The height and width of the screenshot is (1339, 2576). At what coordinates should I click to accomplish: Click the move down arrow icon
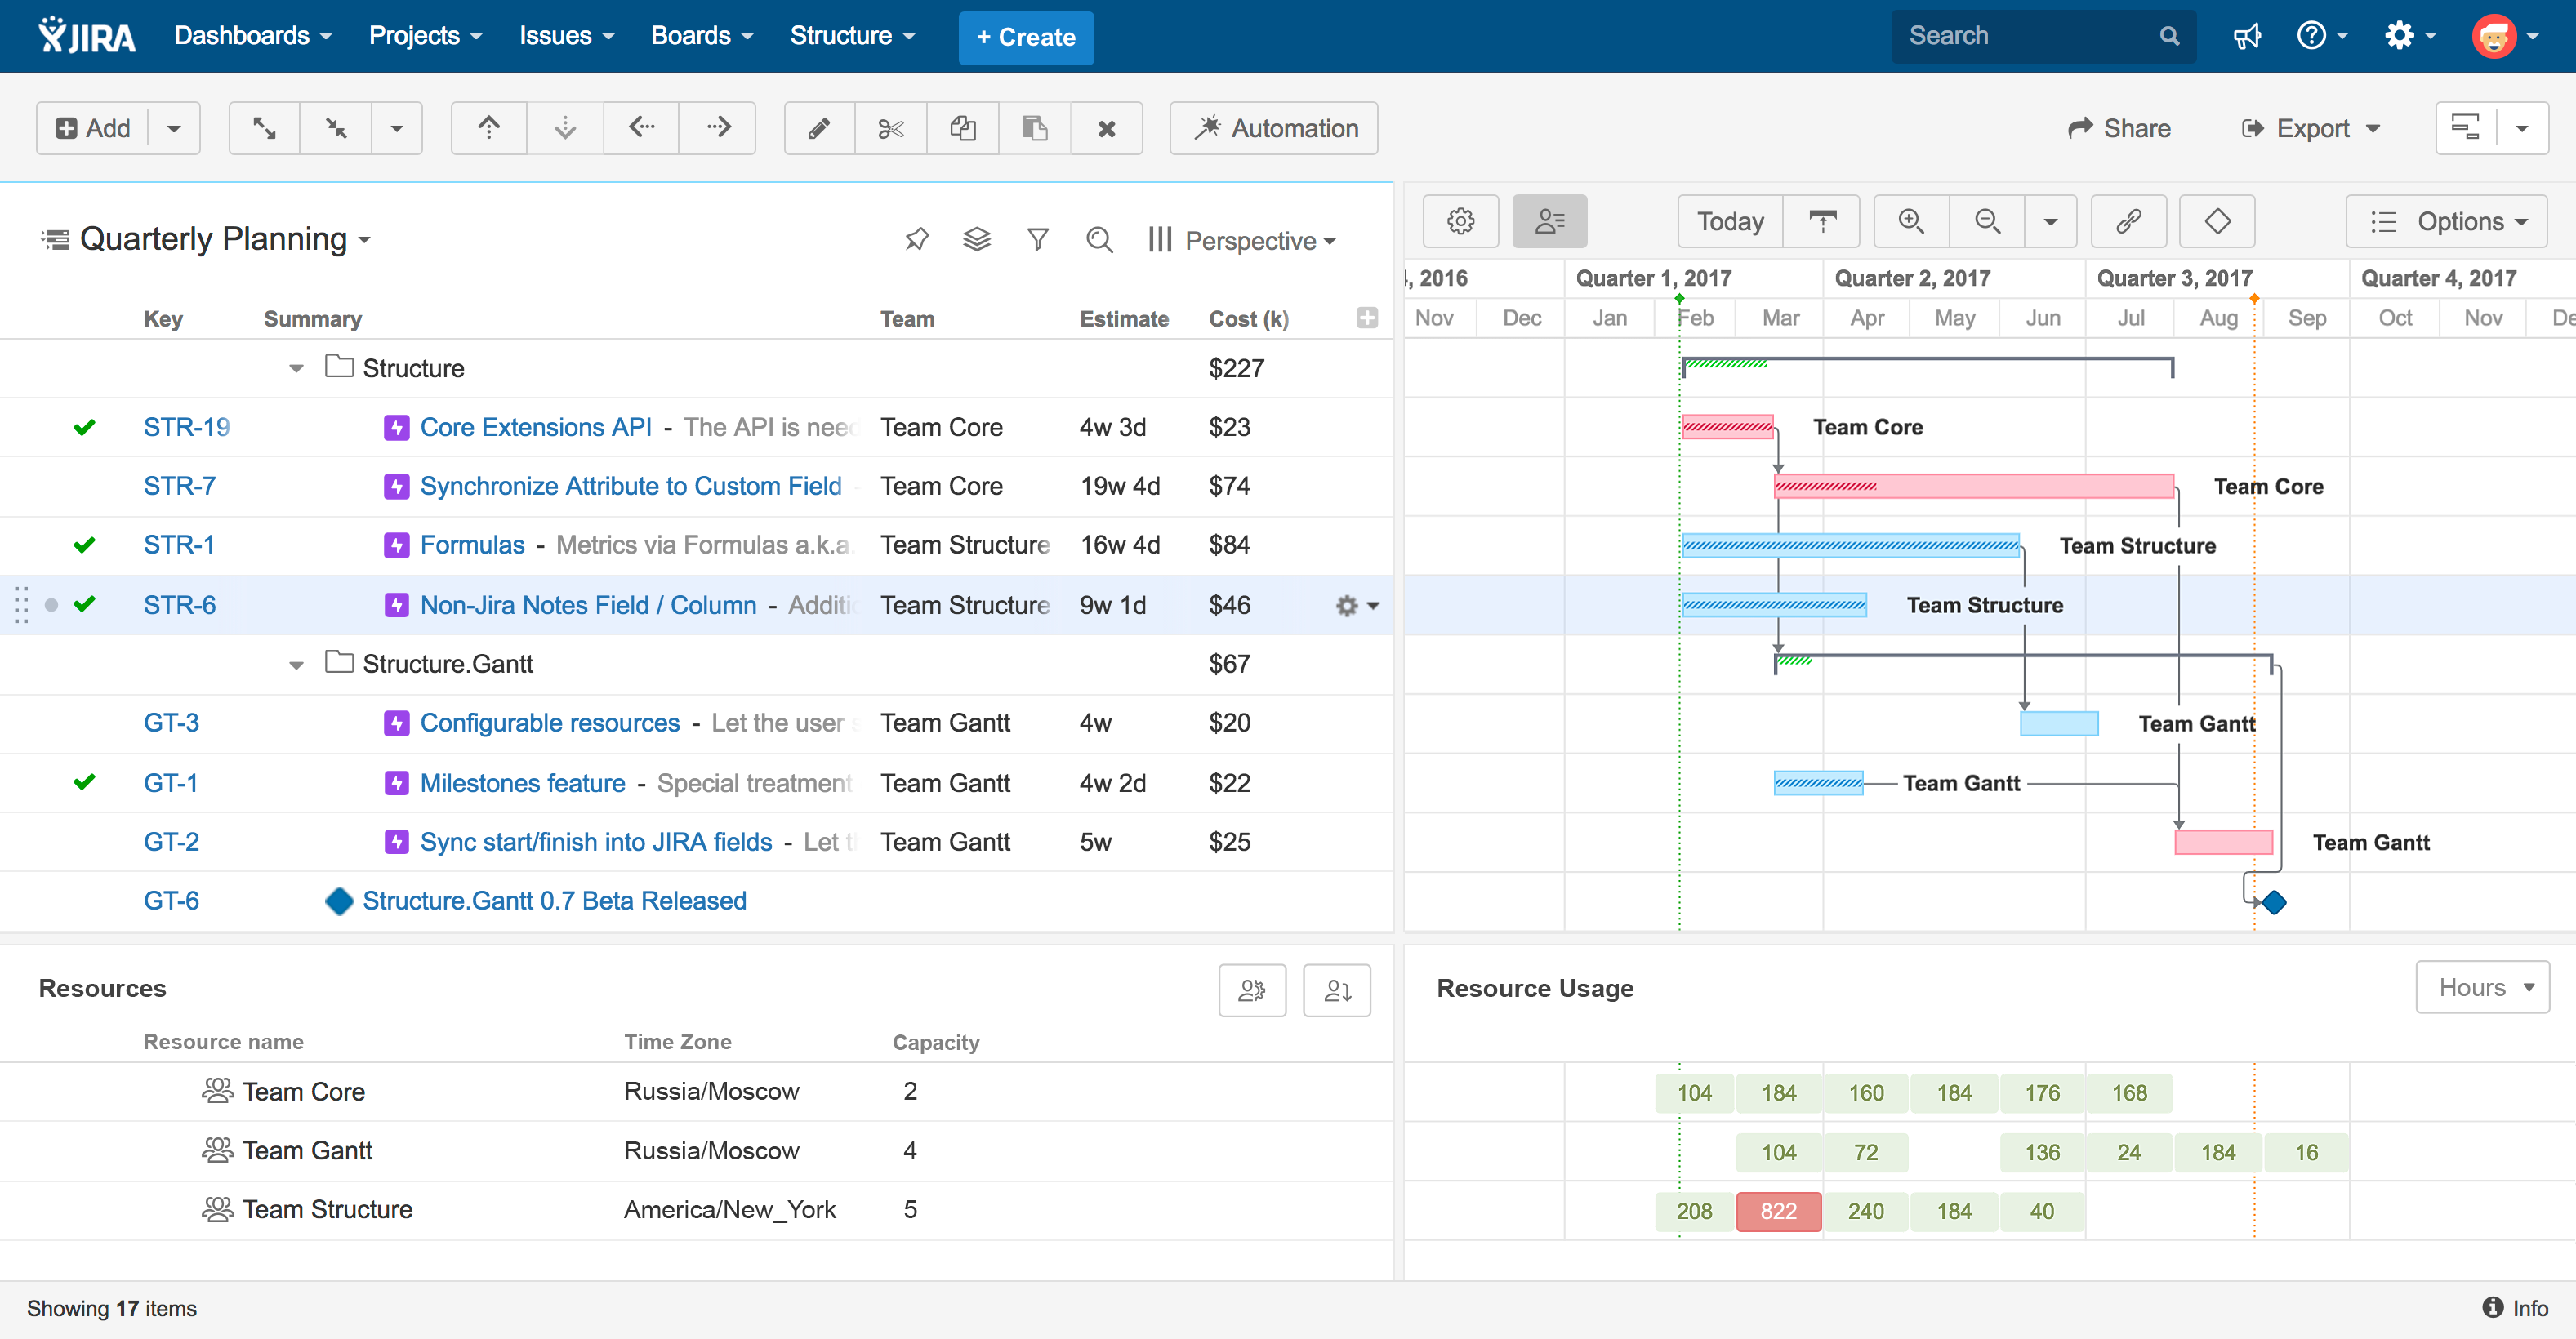[565, 128]
